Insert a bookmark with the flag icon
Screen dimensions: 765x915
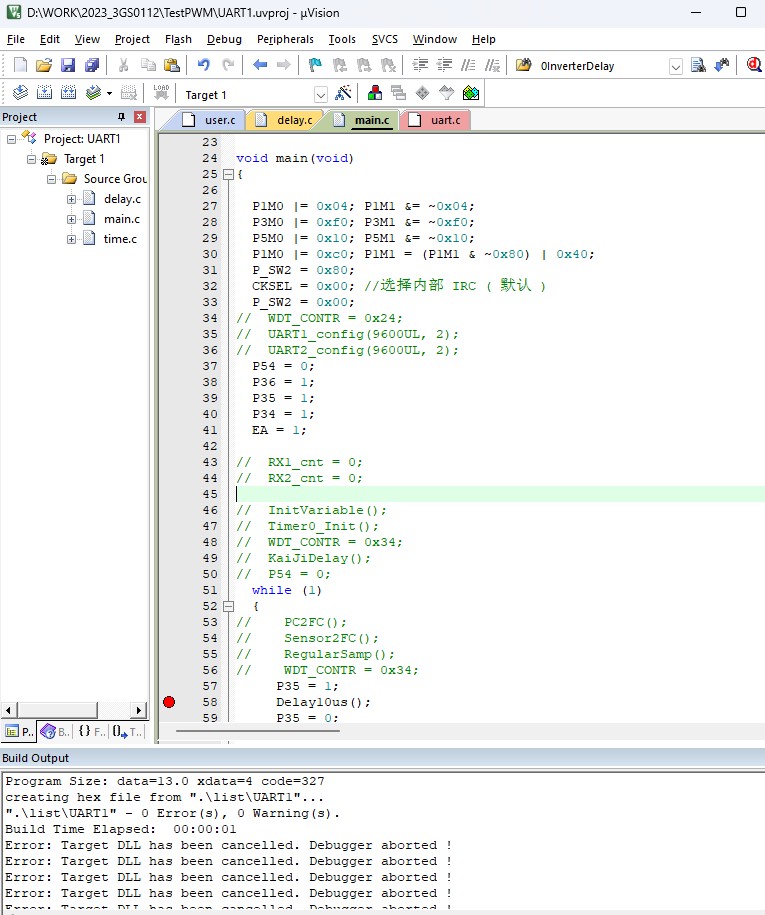(x=315, y=65)
